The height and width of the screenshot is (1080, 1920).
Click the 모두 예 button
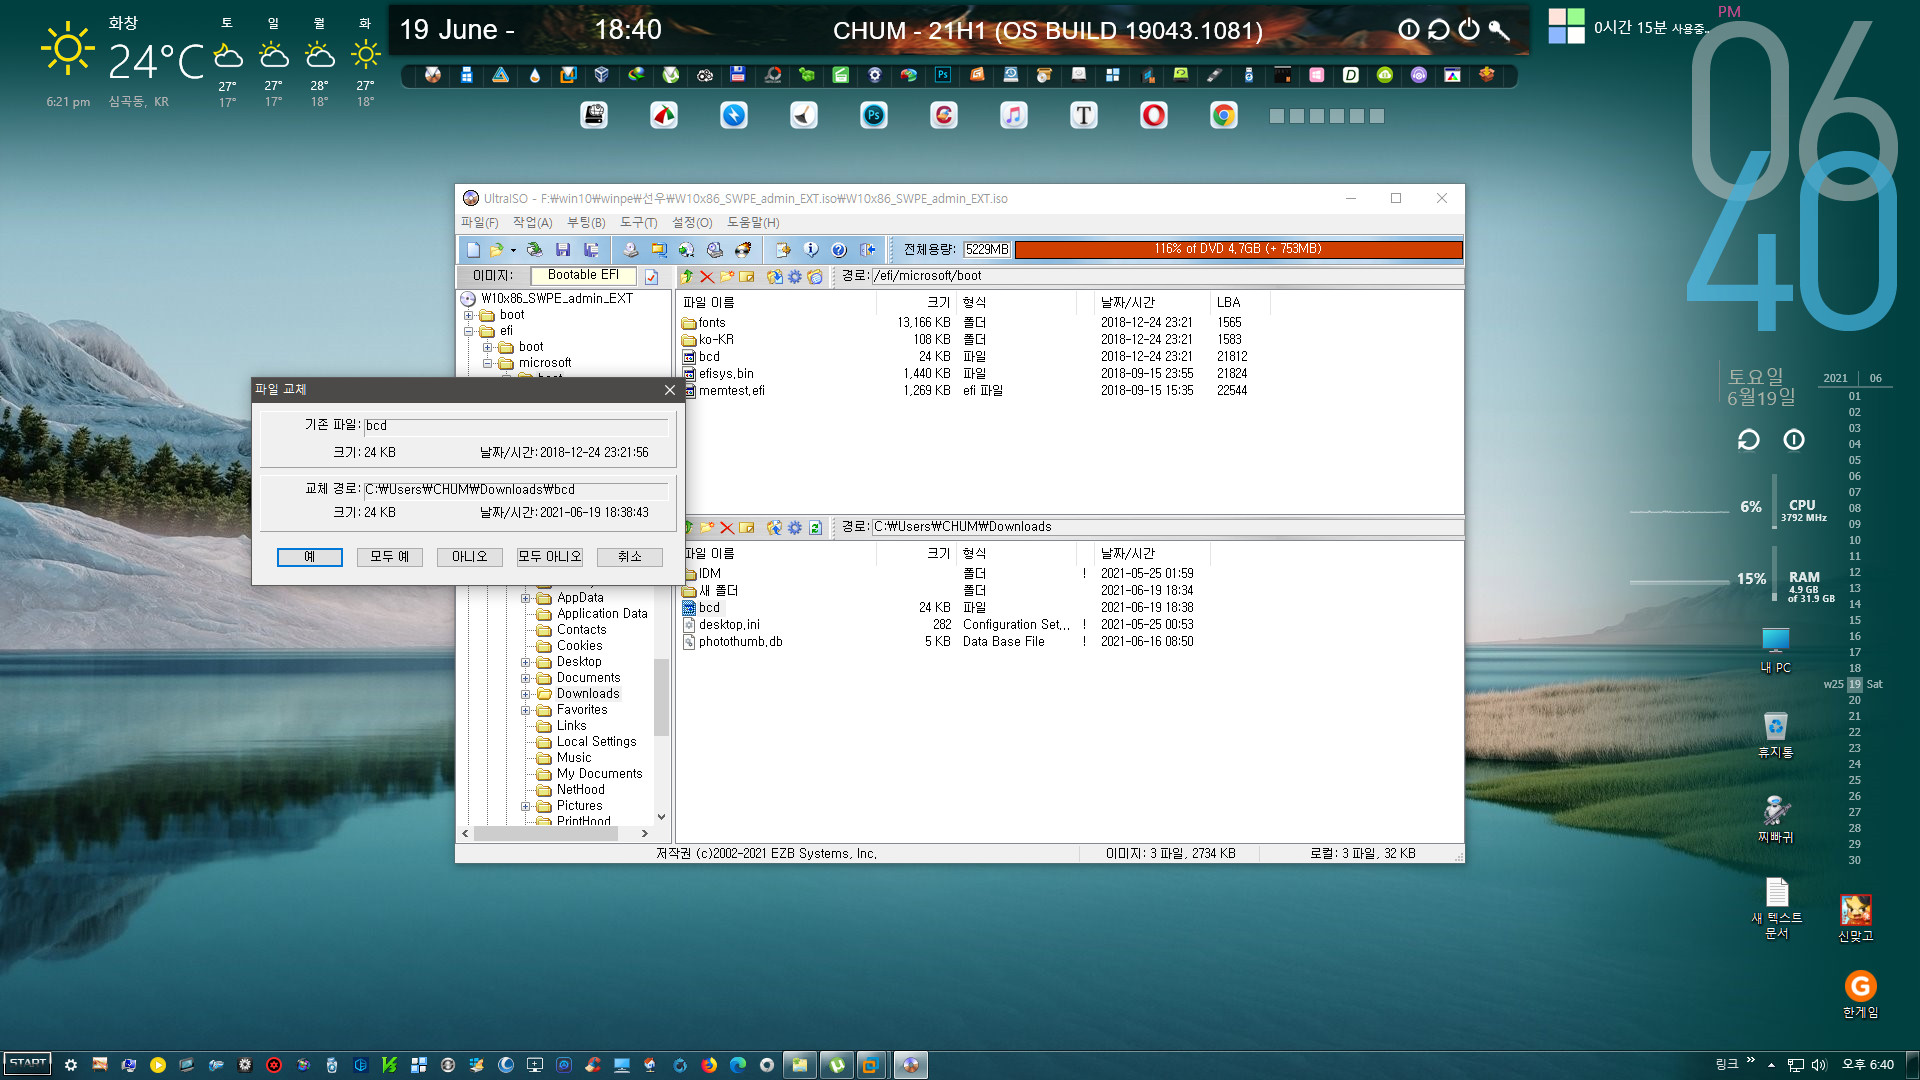390,557
